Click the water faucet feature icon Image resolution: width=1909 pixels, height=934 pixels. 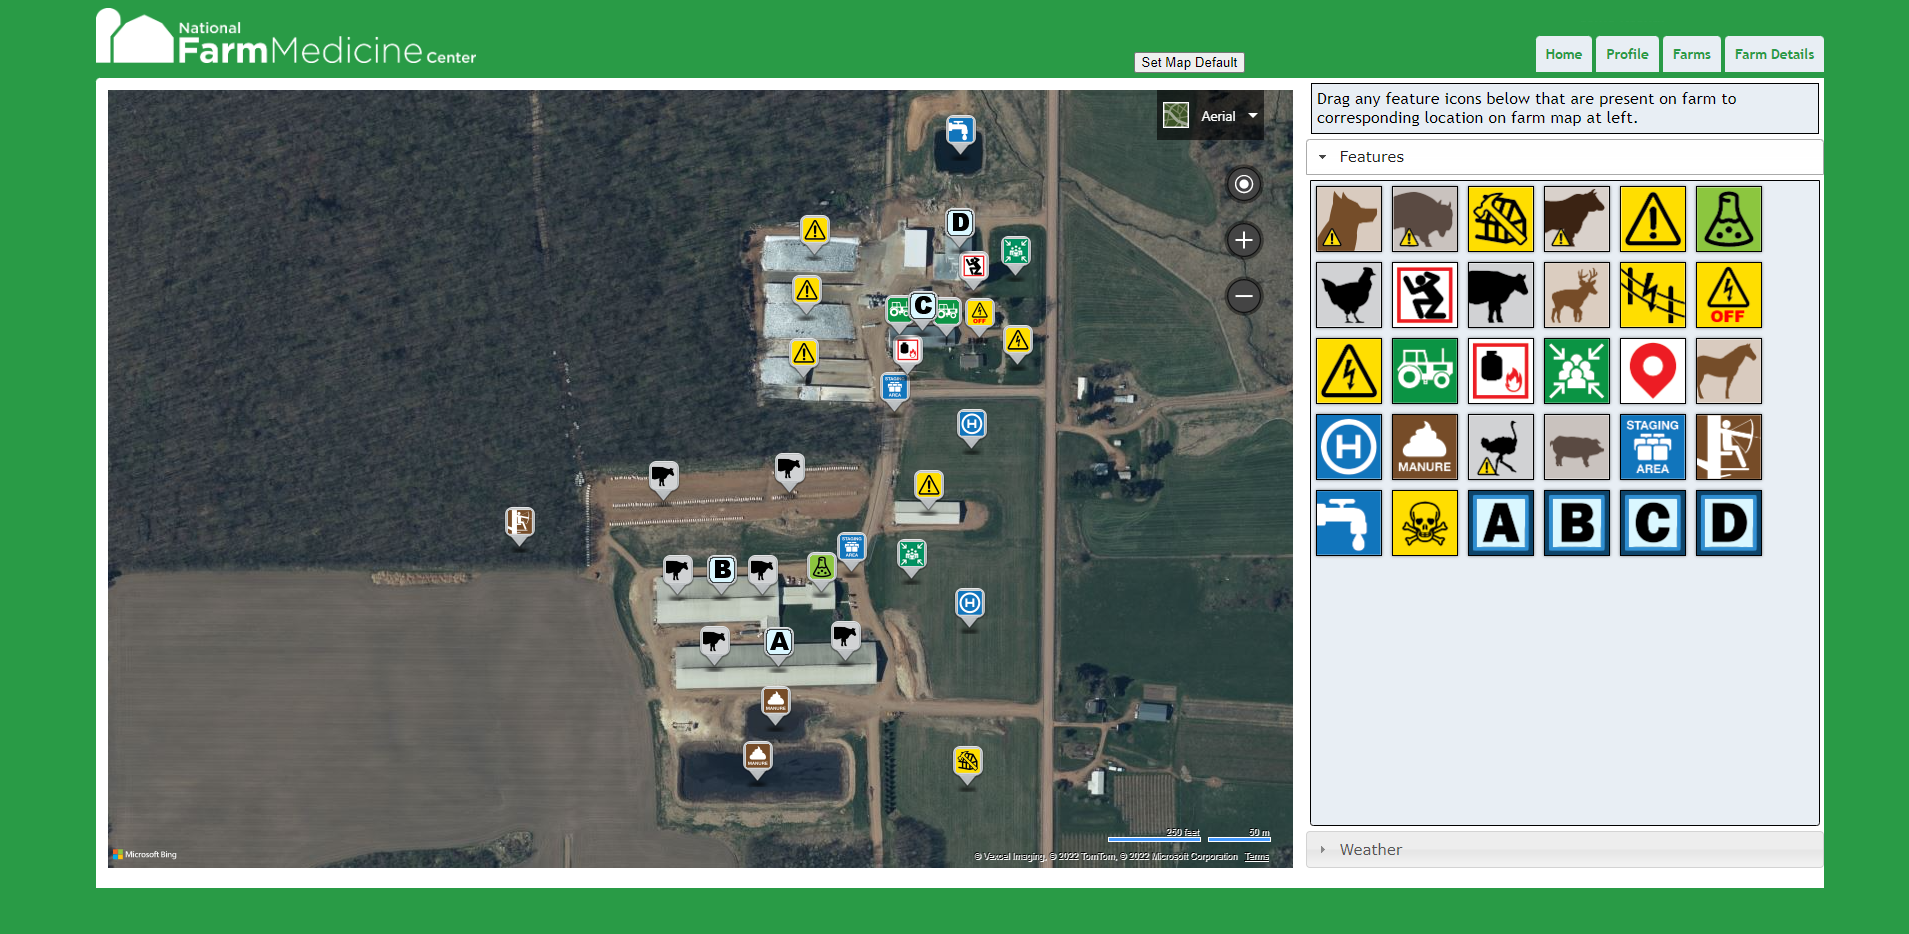[x=1349, y=522]
